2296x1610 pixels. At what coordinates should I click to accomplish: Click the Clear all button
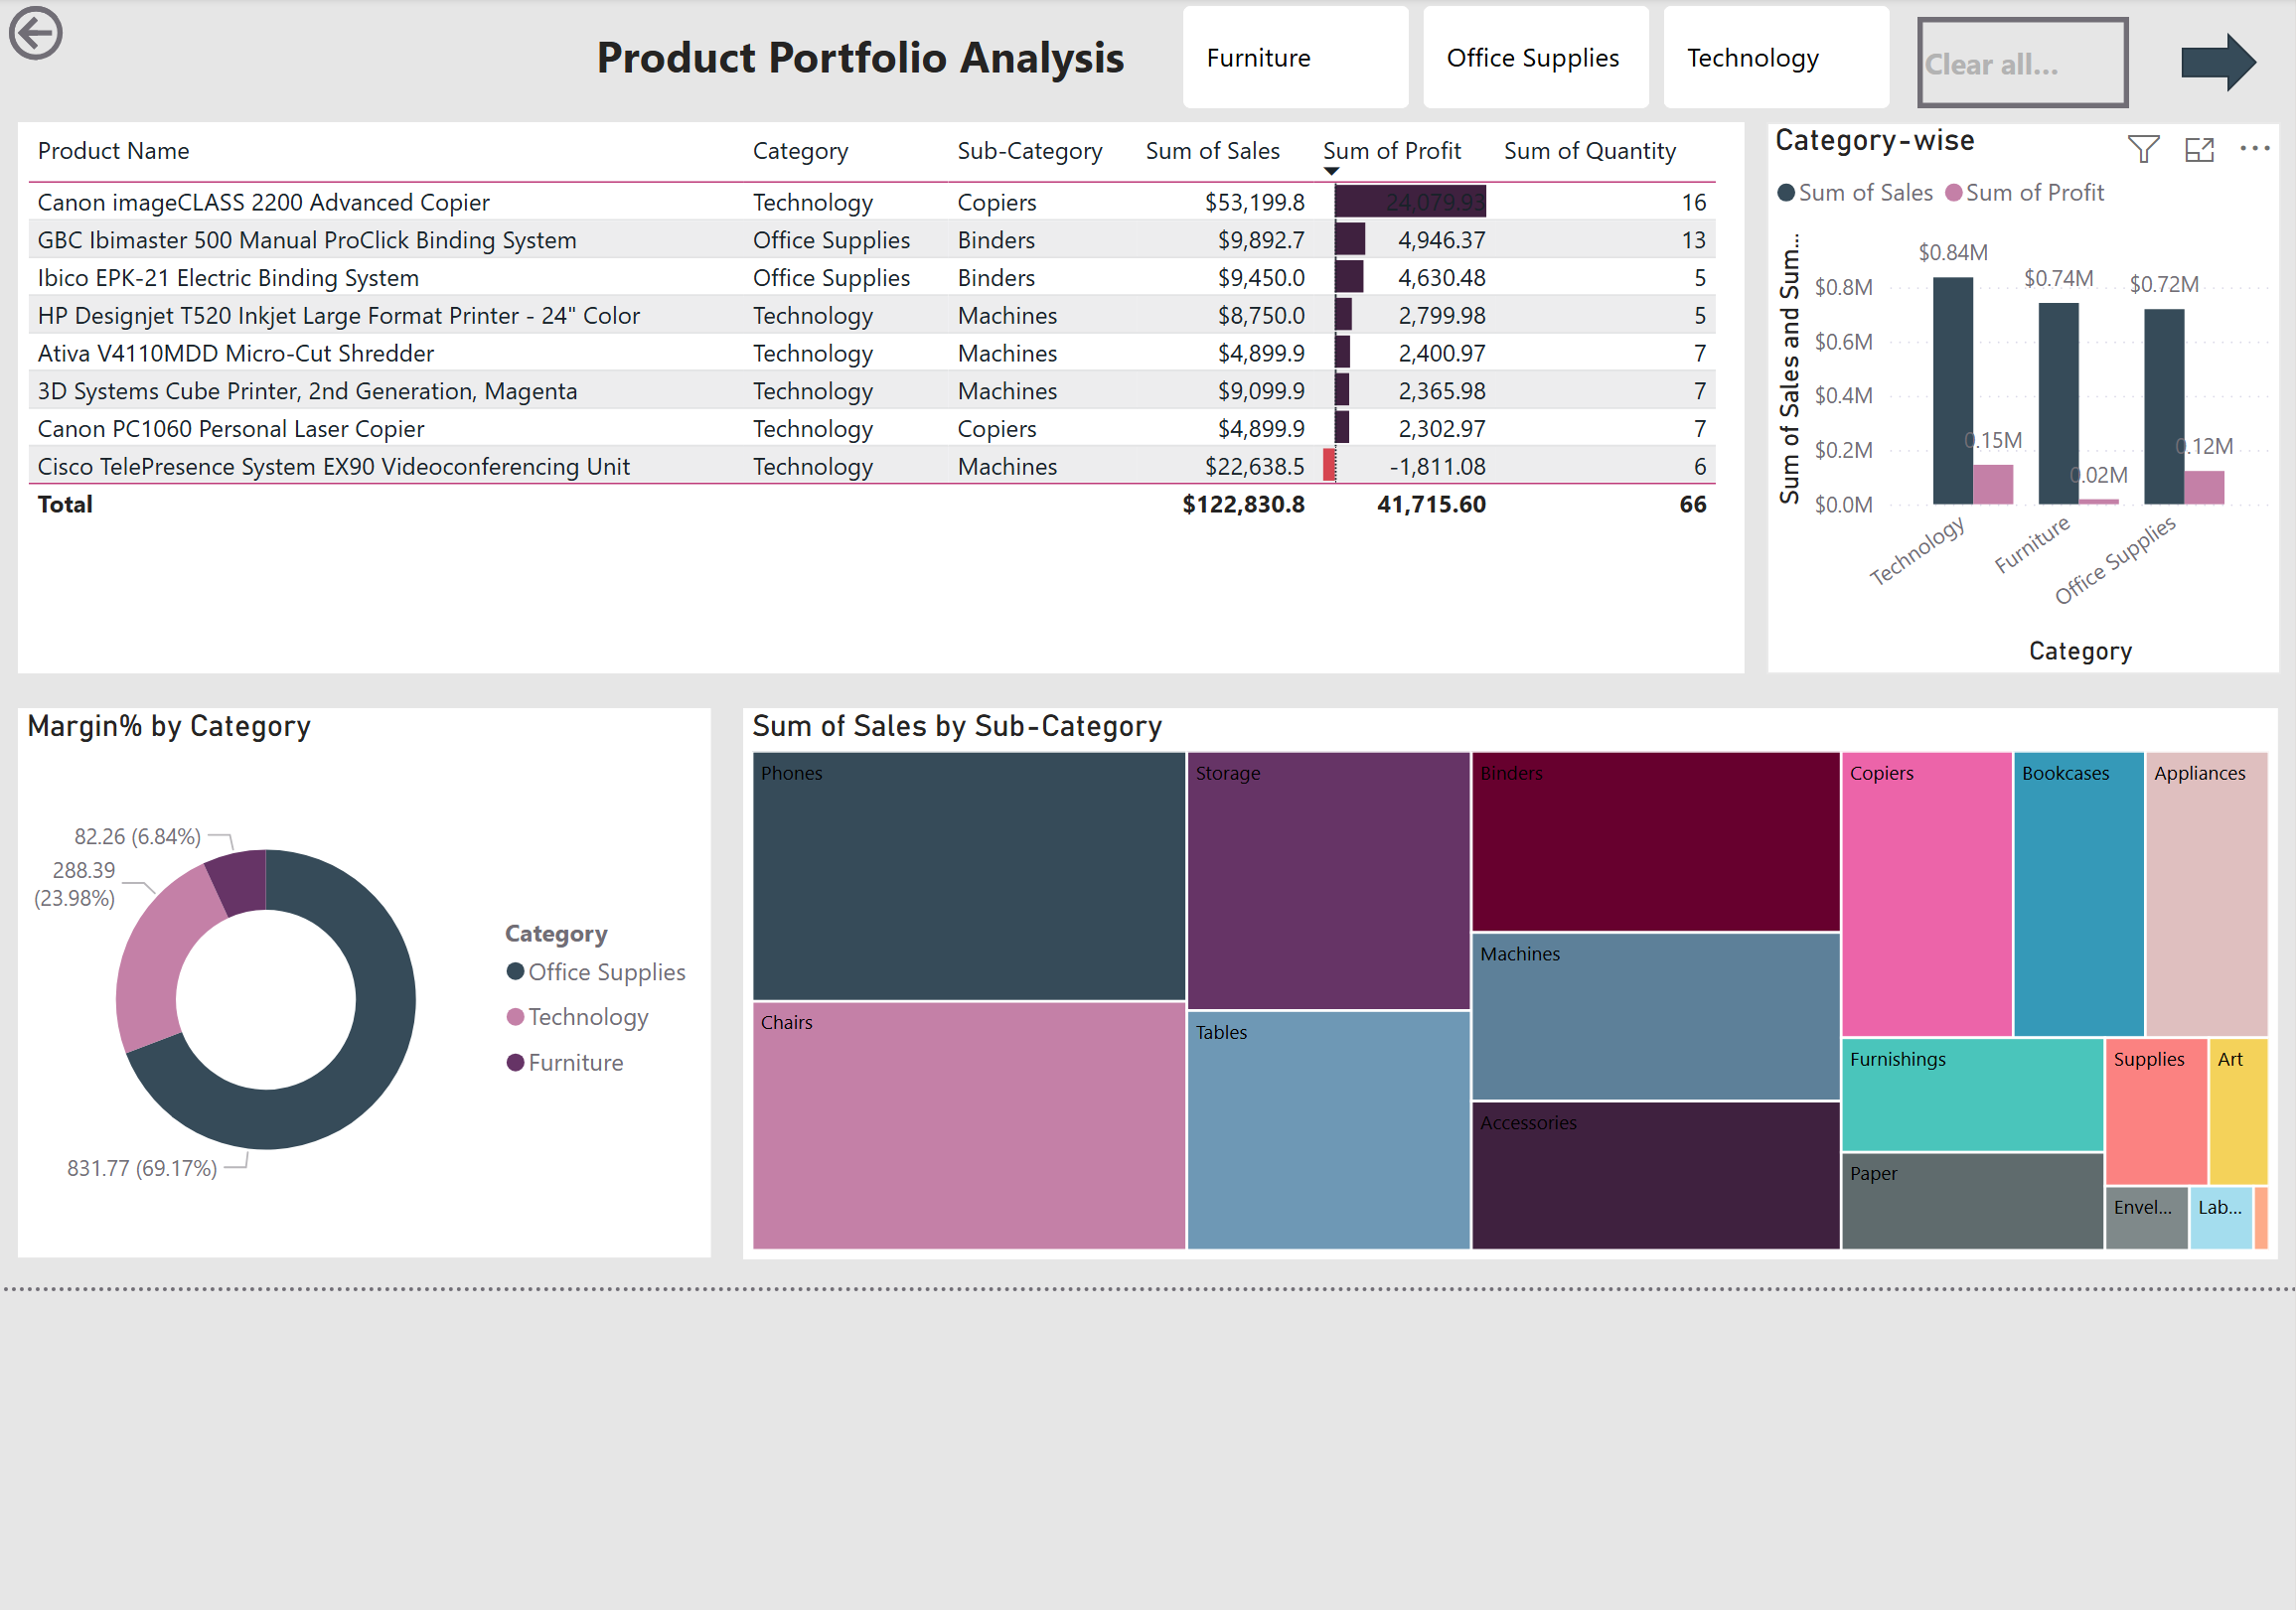point(2021,62)
